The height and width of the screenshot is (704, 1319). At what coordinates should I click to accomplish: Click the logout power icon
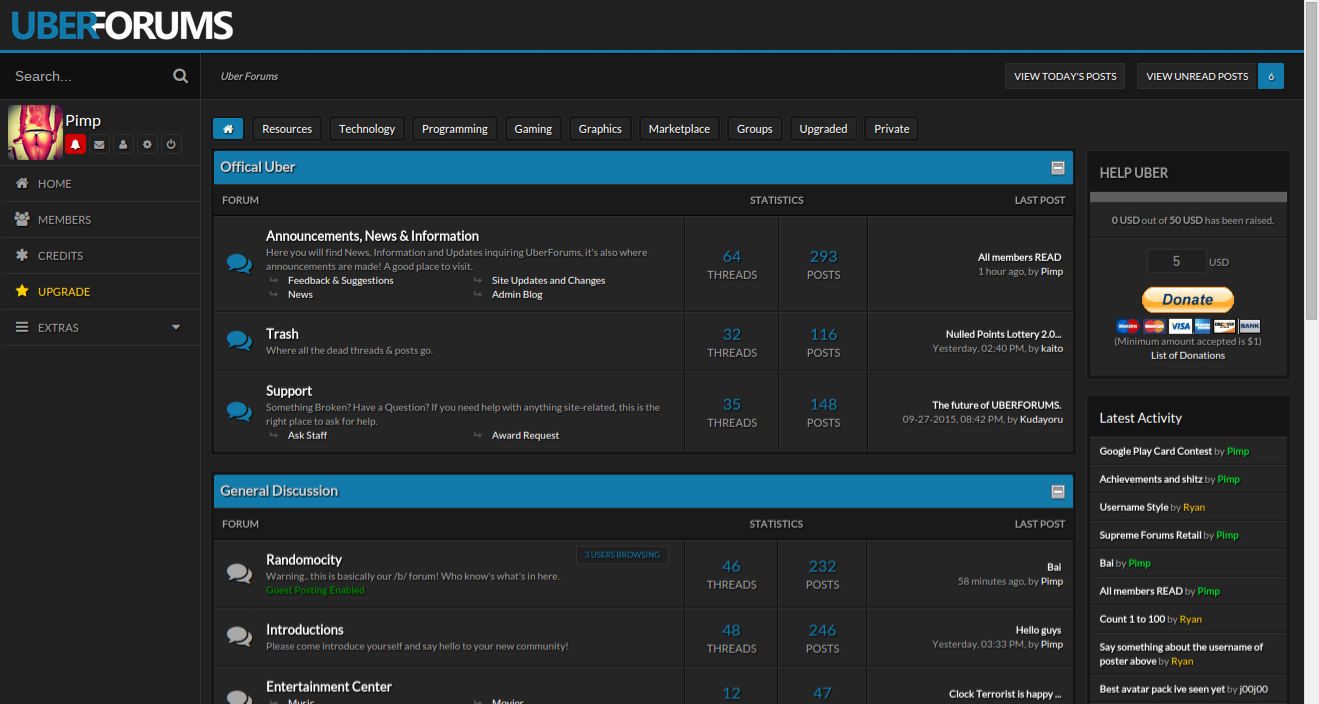pos(171,144)
